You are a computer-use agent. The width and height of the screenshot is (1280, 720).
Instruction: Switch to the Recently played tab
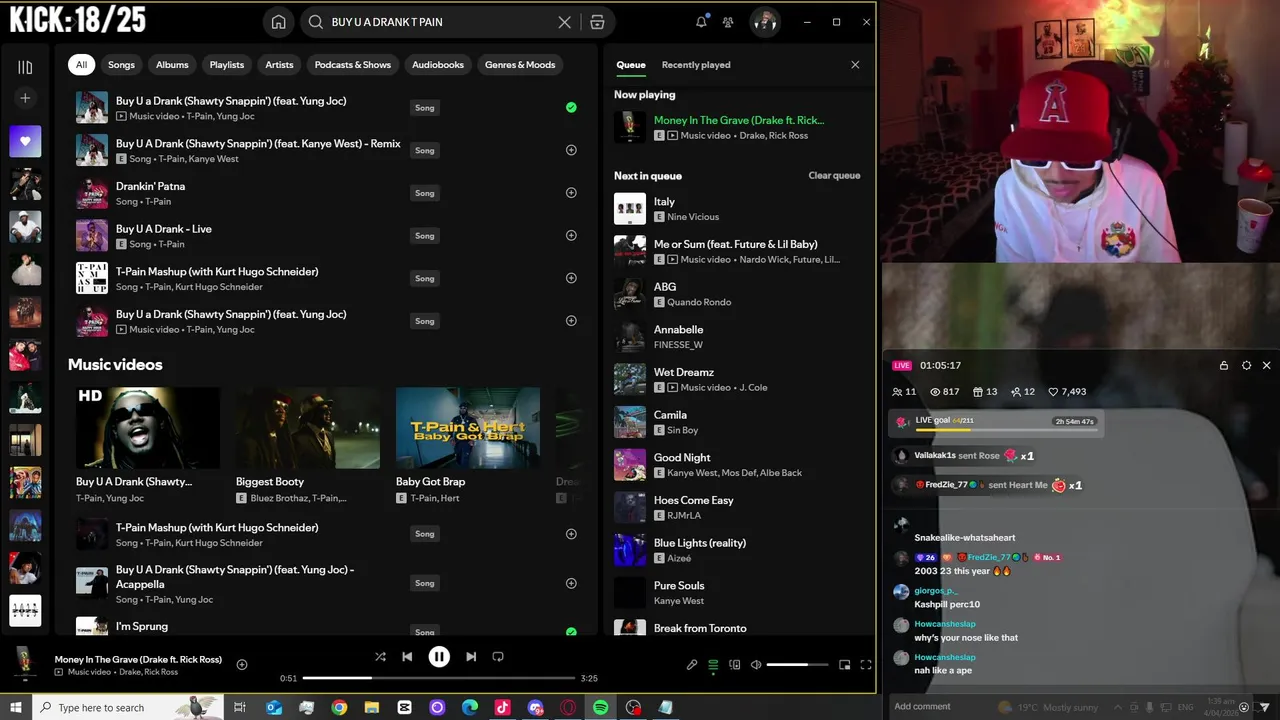[x=696, y=65]
